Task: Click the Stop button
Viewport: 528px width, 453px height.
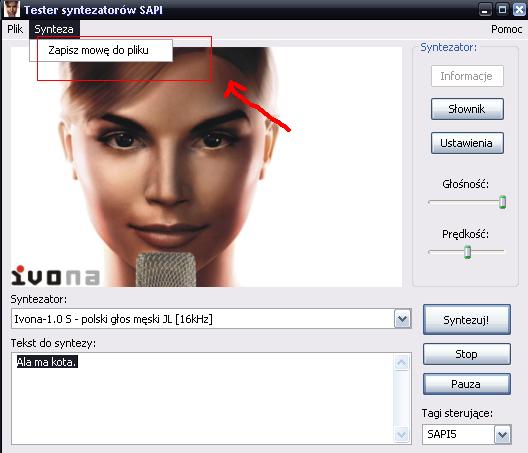Action: [466, 354]
